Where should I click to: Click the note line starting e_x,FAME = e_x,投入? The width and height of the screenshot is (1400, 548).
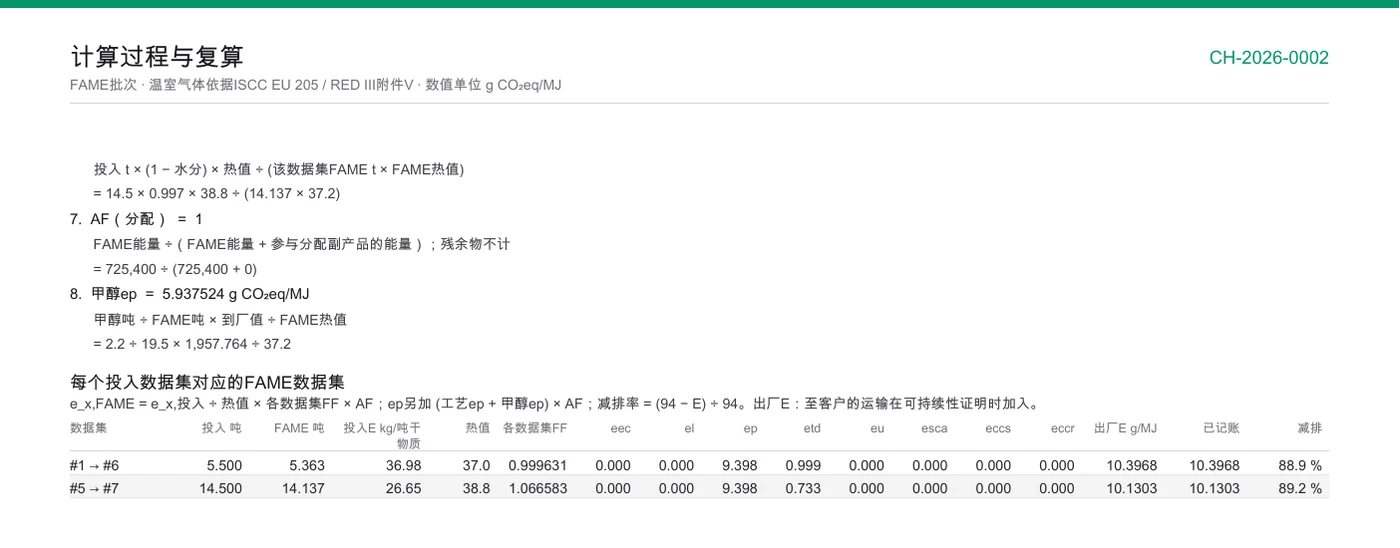pos(556,404)
